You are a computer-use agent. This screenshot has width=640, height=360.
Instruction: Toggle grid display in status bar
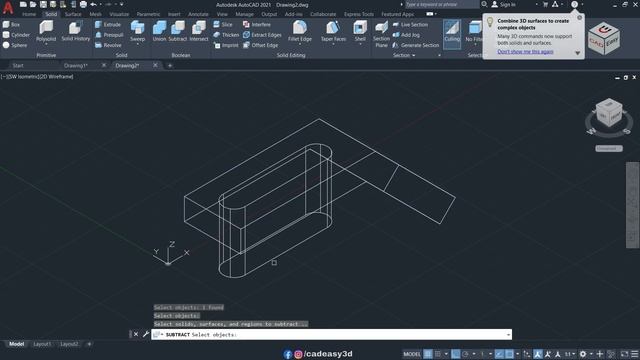click(x=428, y=354)
